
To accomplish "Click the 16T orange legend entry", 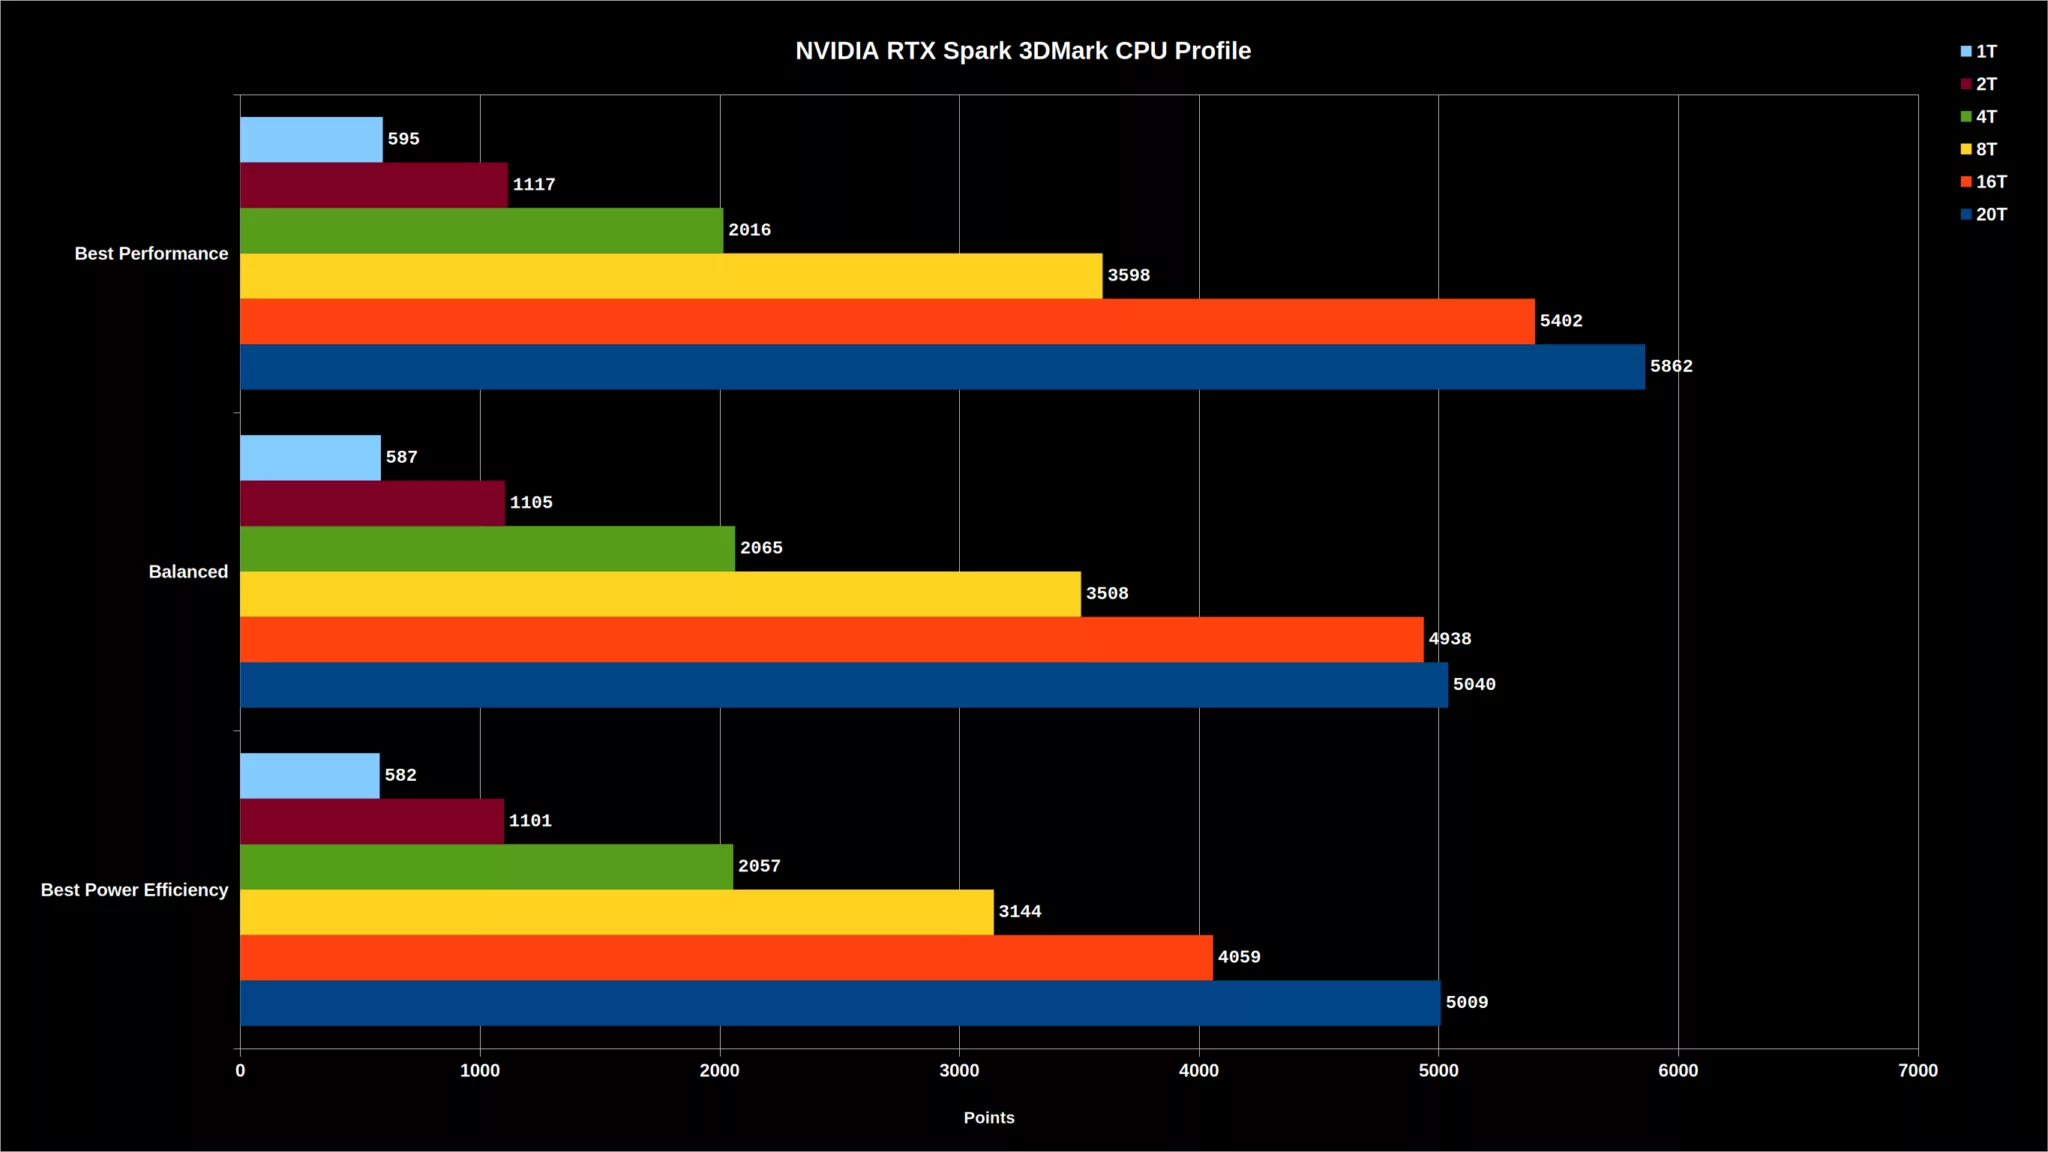I will [x=1984, y=182].
